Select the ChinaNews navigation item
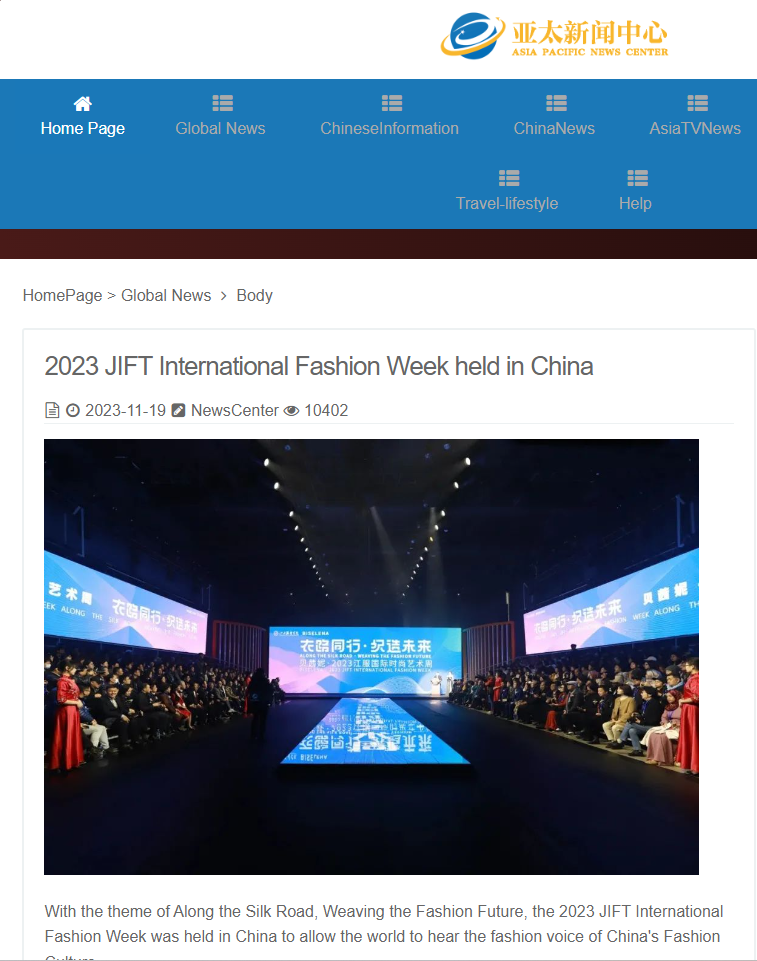 click(x=554, y=129)
